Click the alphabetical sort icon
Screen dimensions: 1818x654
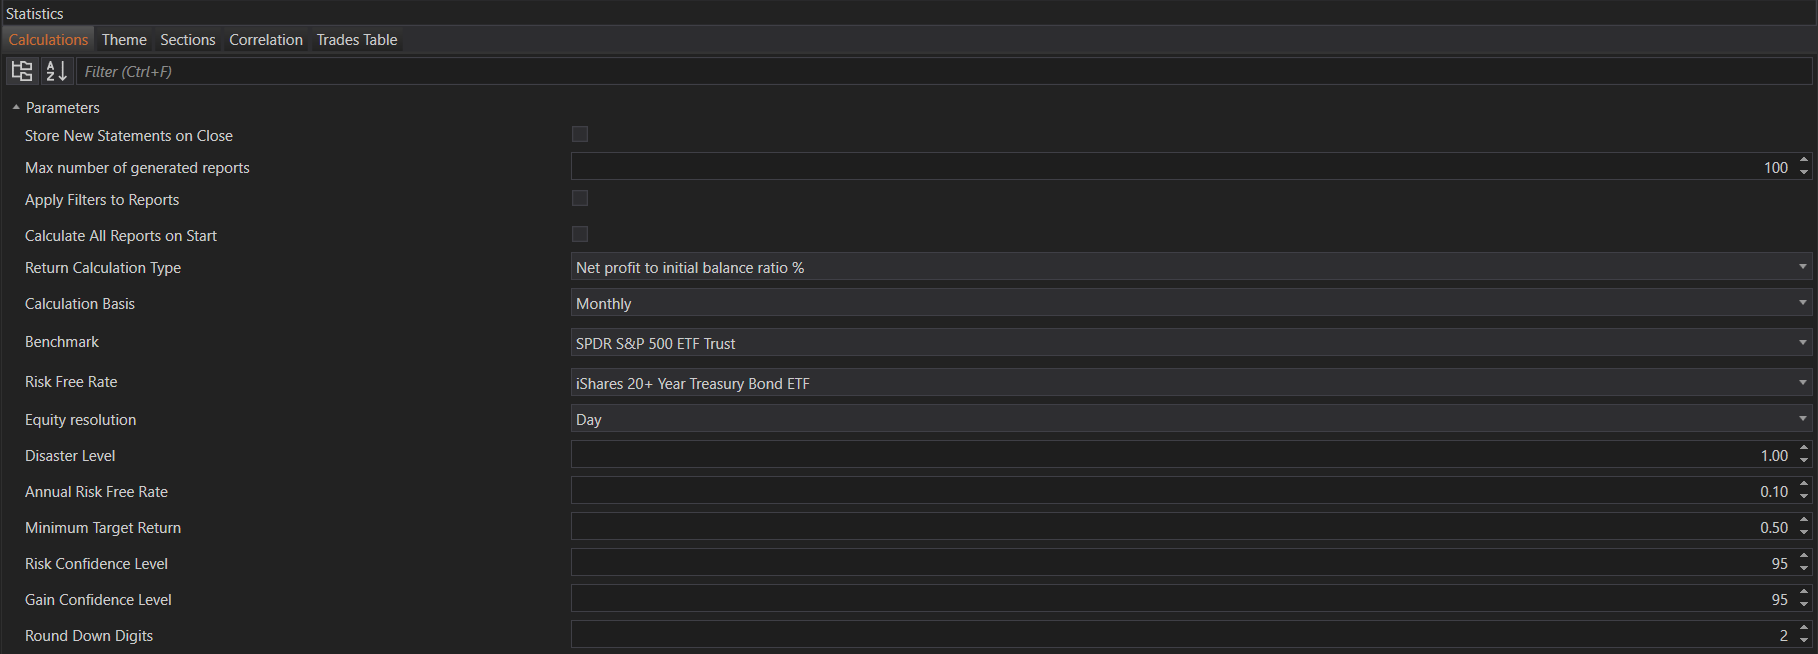(x=56, y=71)
